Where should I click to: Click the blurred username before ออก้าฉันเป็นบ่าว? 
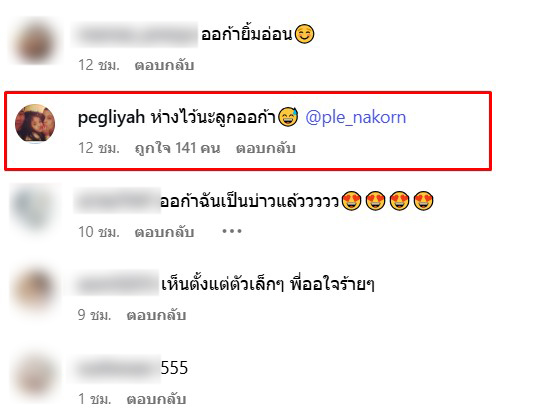[x=117, y=201]
